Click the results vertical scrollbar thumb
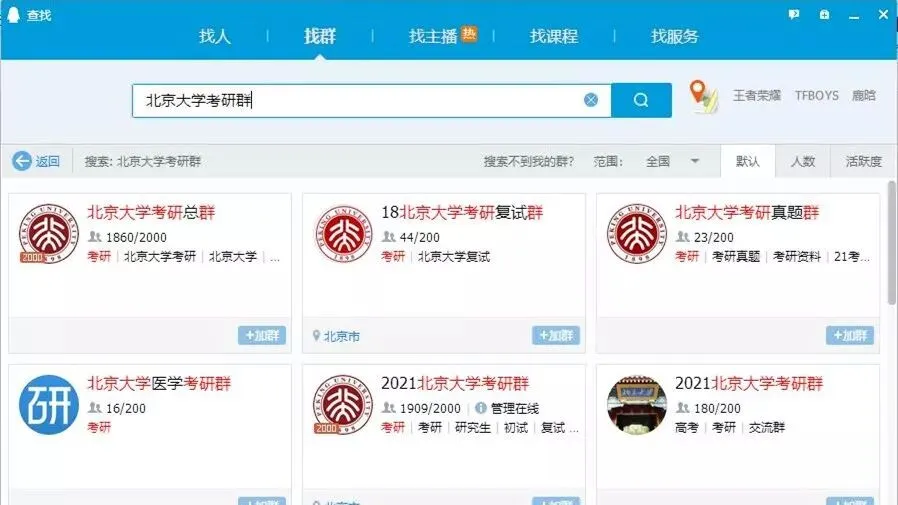 click(x=892, y=243)
